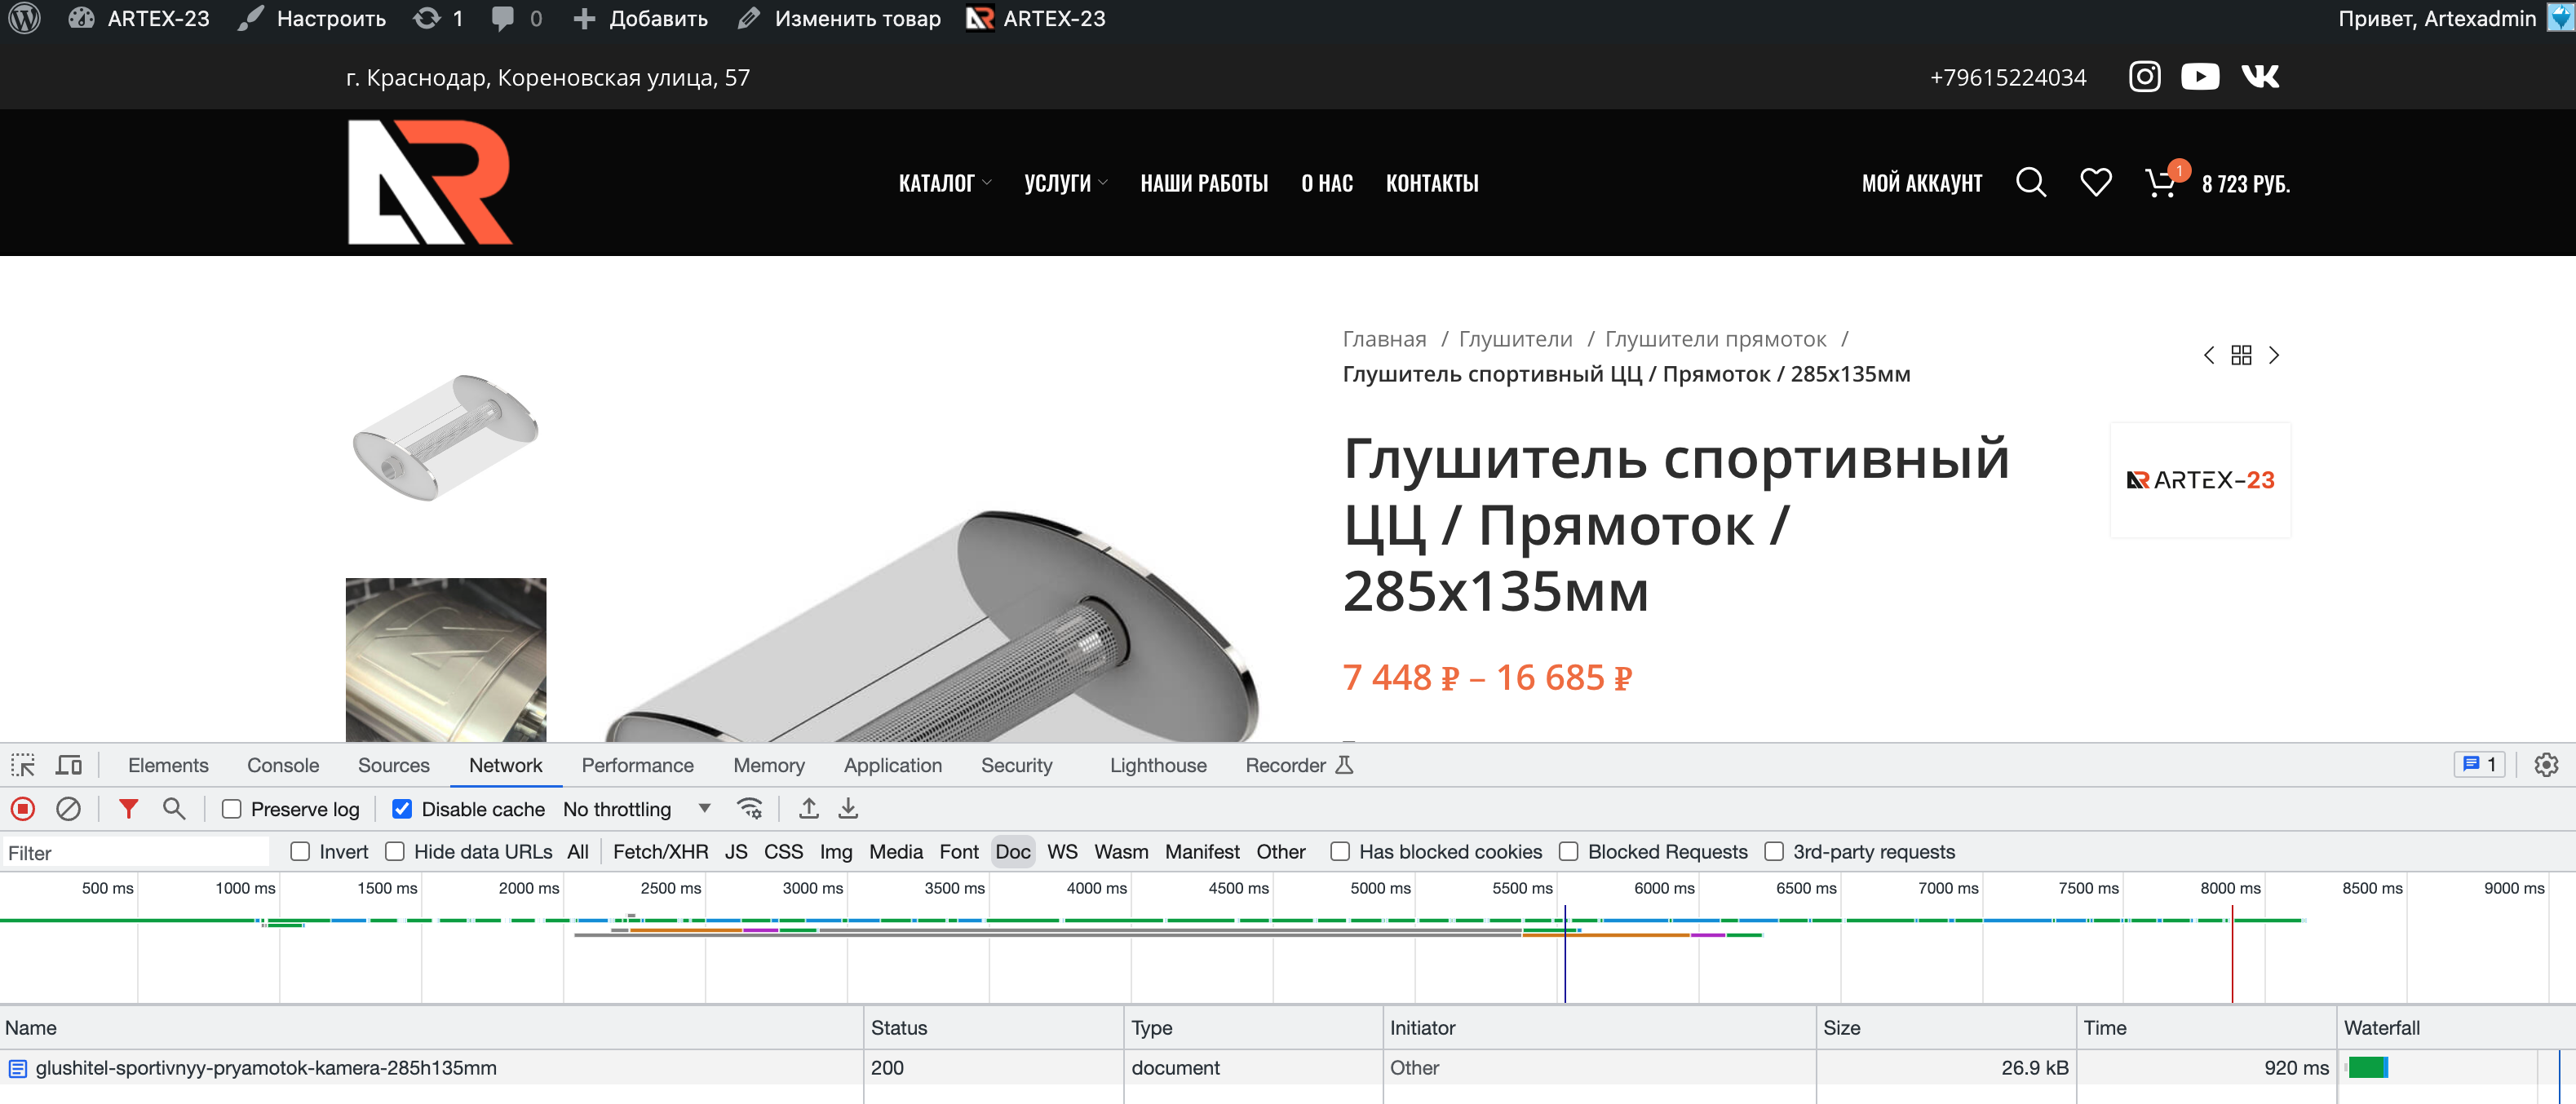Viewport: 2576px width, 1104px height.
Task: Uncheck the Disable cache checkbox
Action: [402, 809]
